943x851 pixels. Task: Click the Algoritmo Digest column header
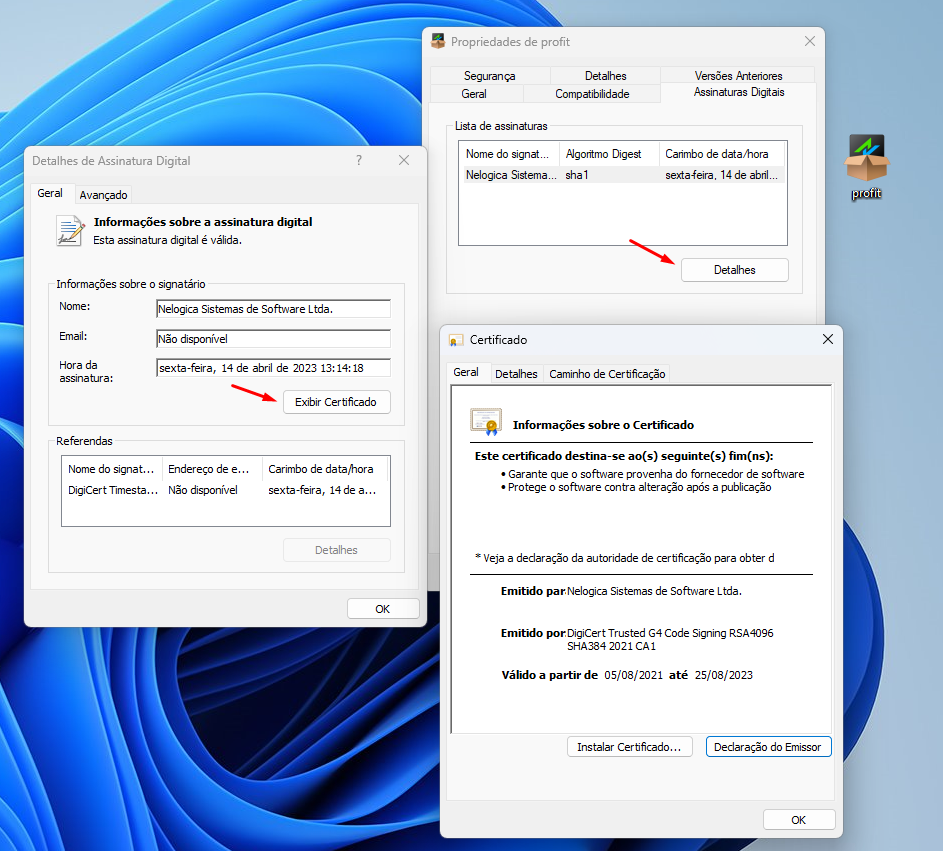tap(609, 154)
